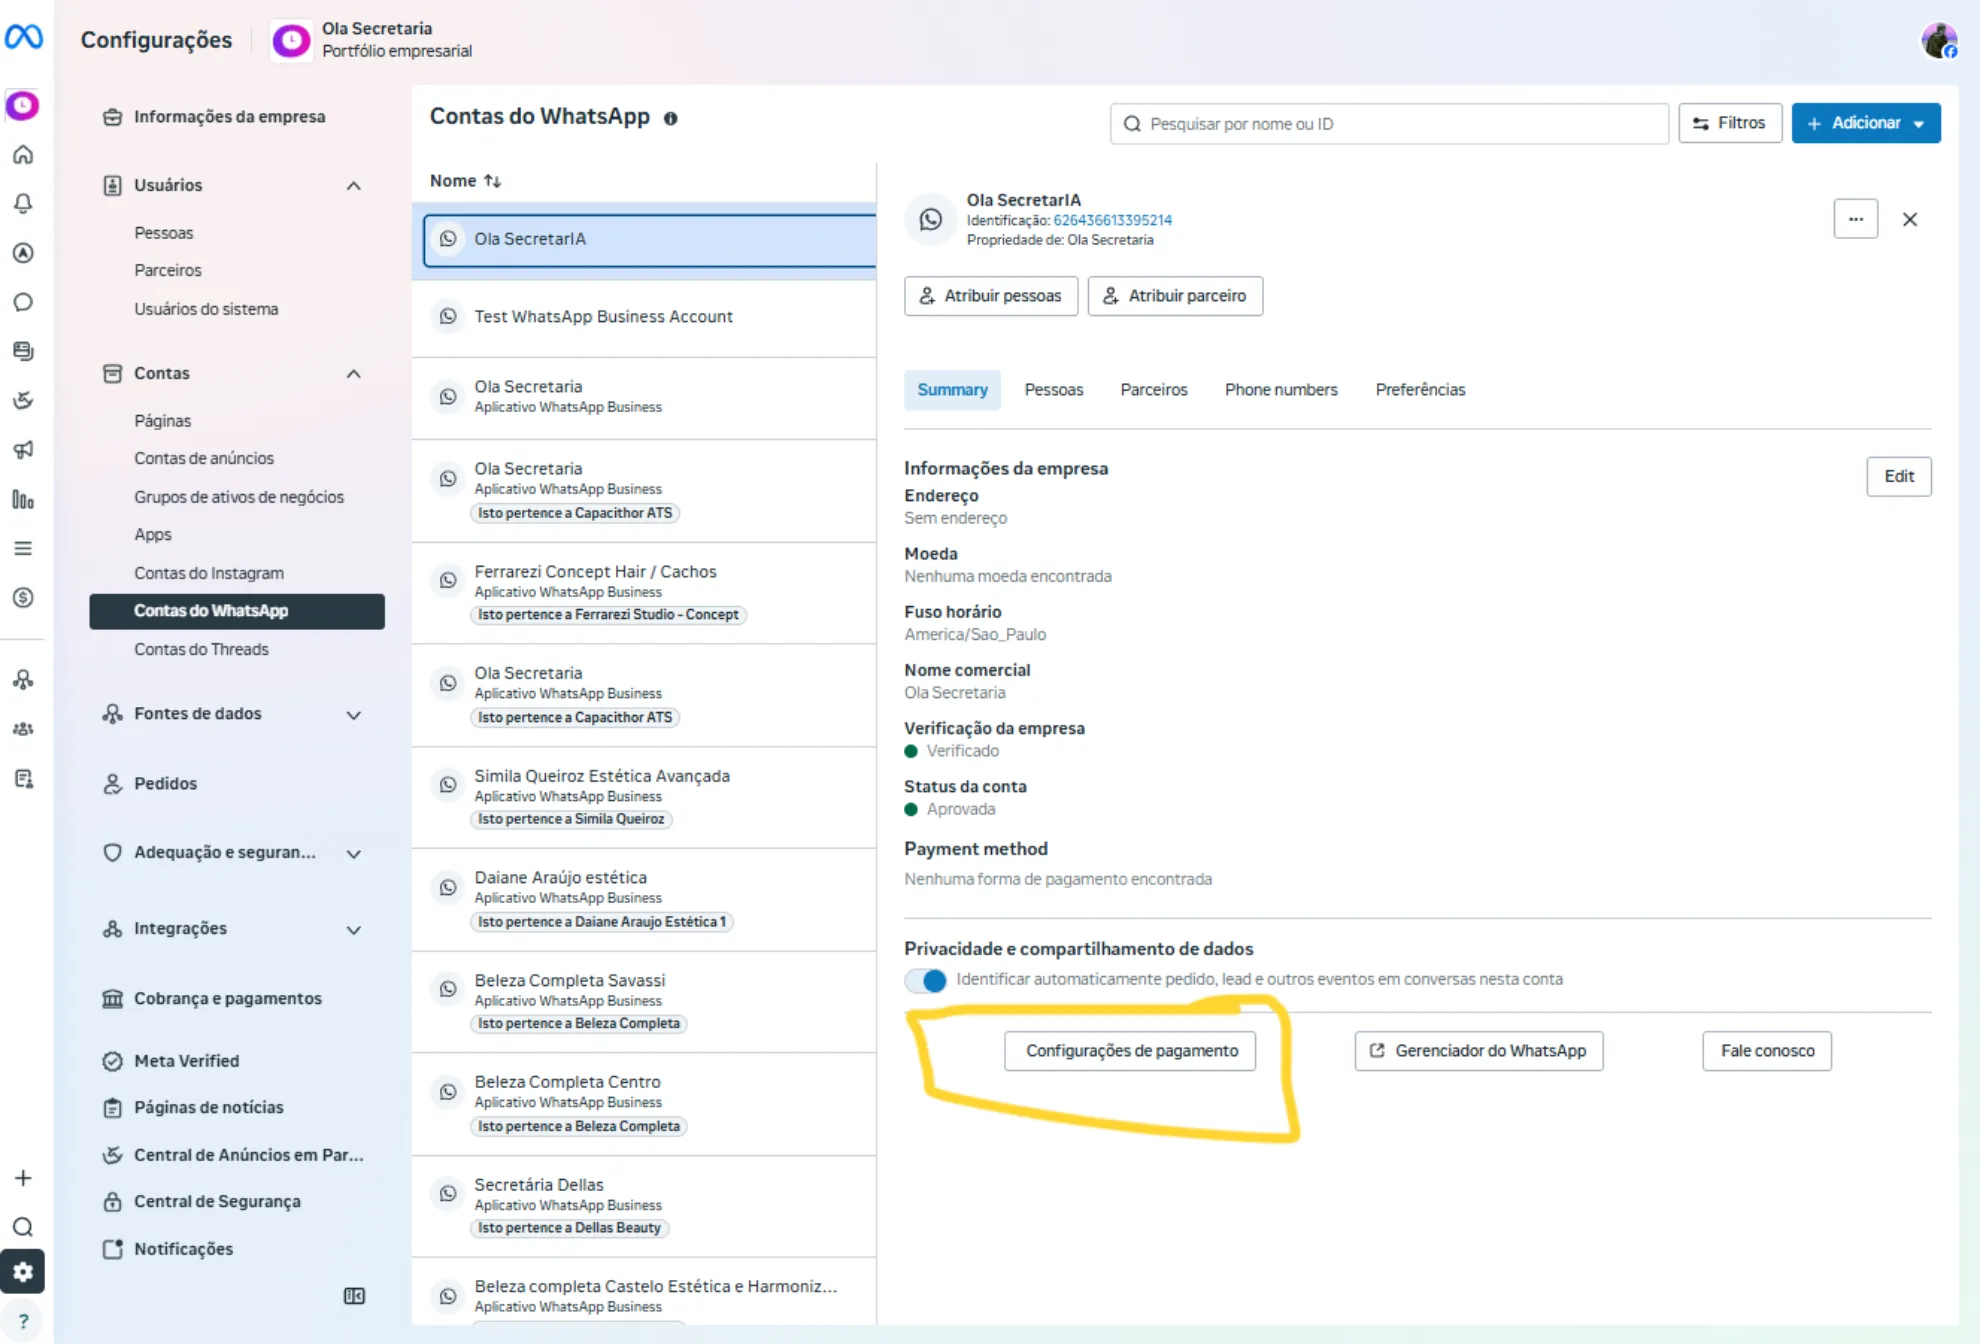The width and height of the screenshot is (1980, 1344).
Task: Select the Simila Queiroz Estética Avançada account
Action: coord(644,797)
